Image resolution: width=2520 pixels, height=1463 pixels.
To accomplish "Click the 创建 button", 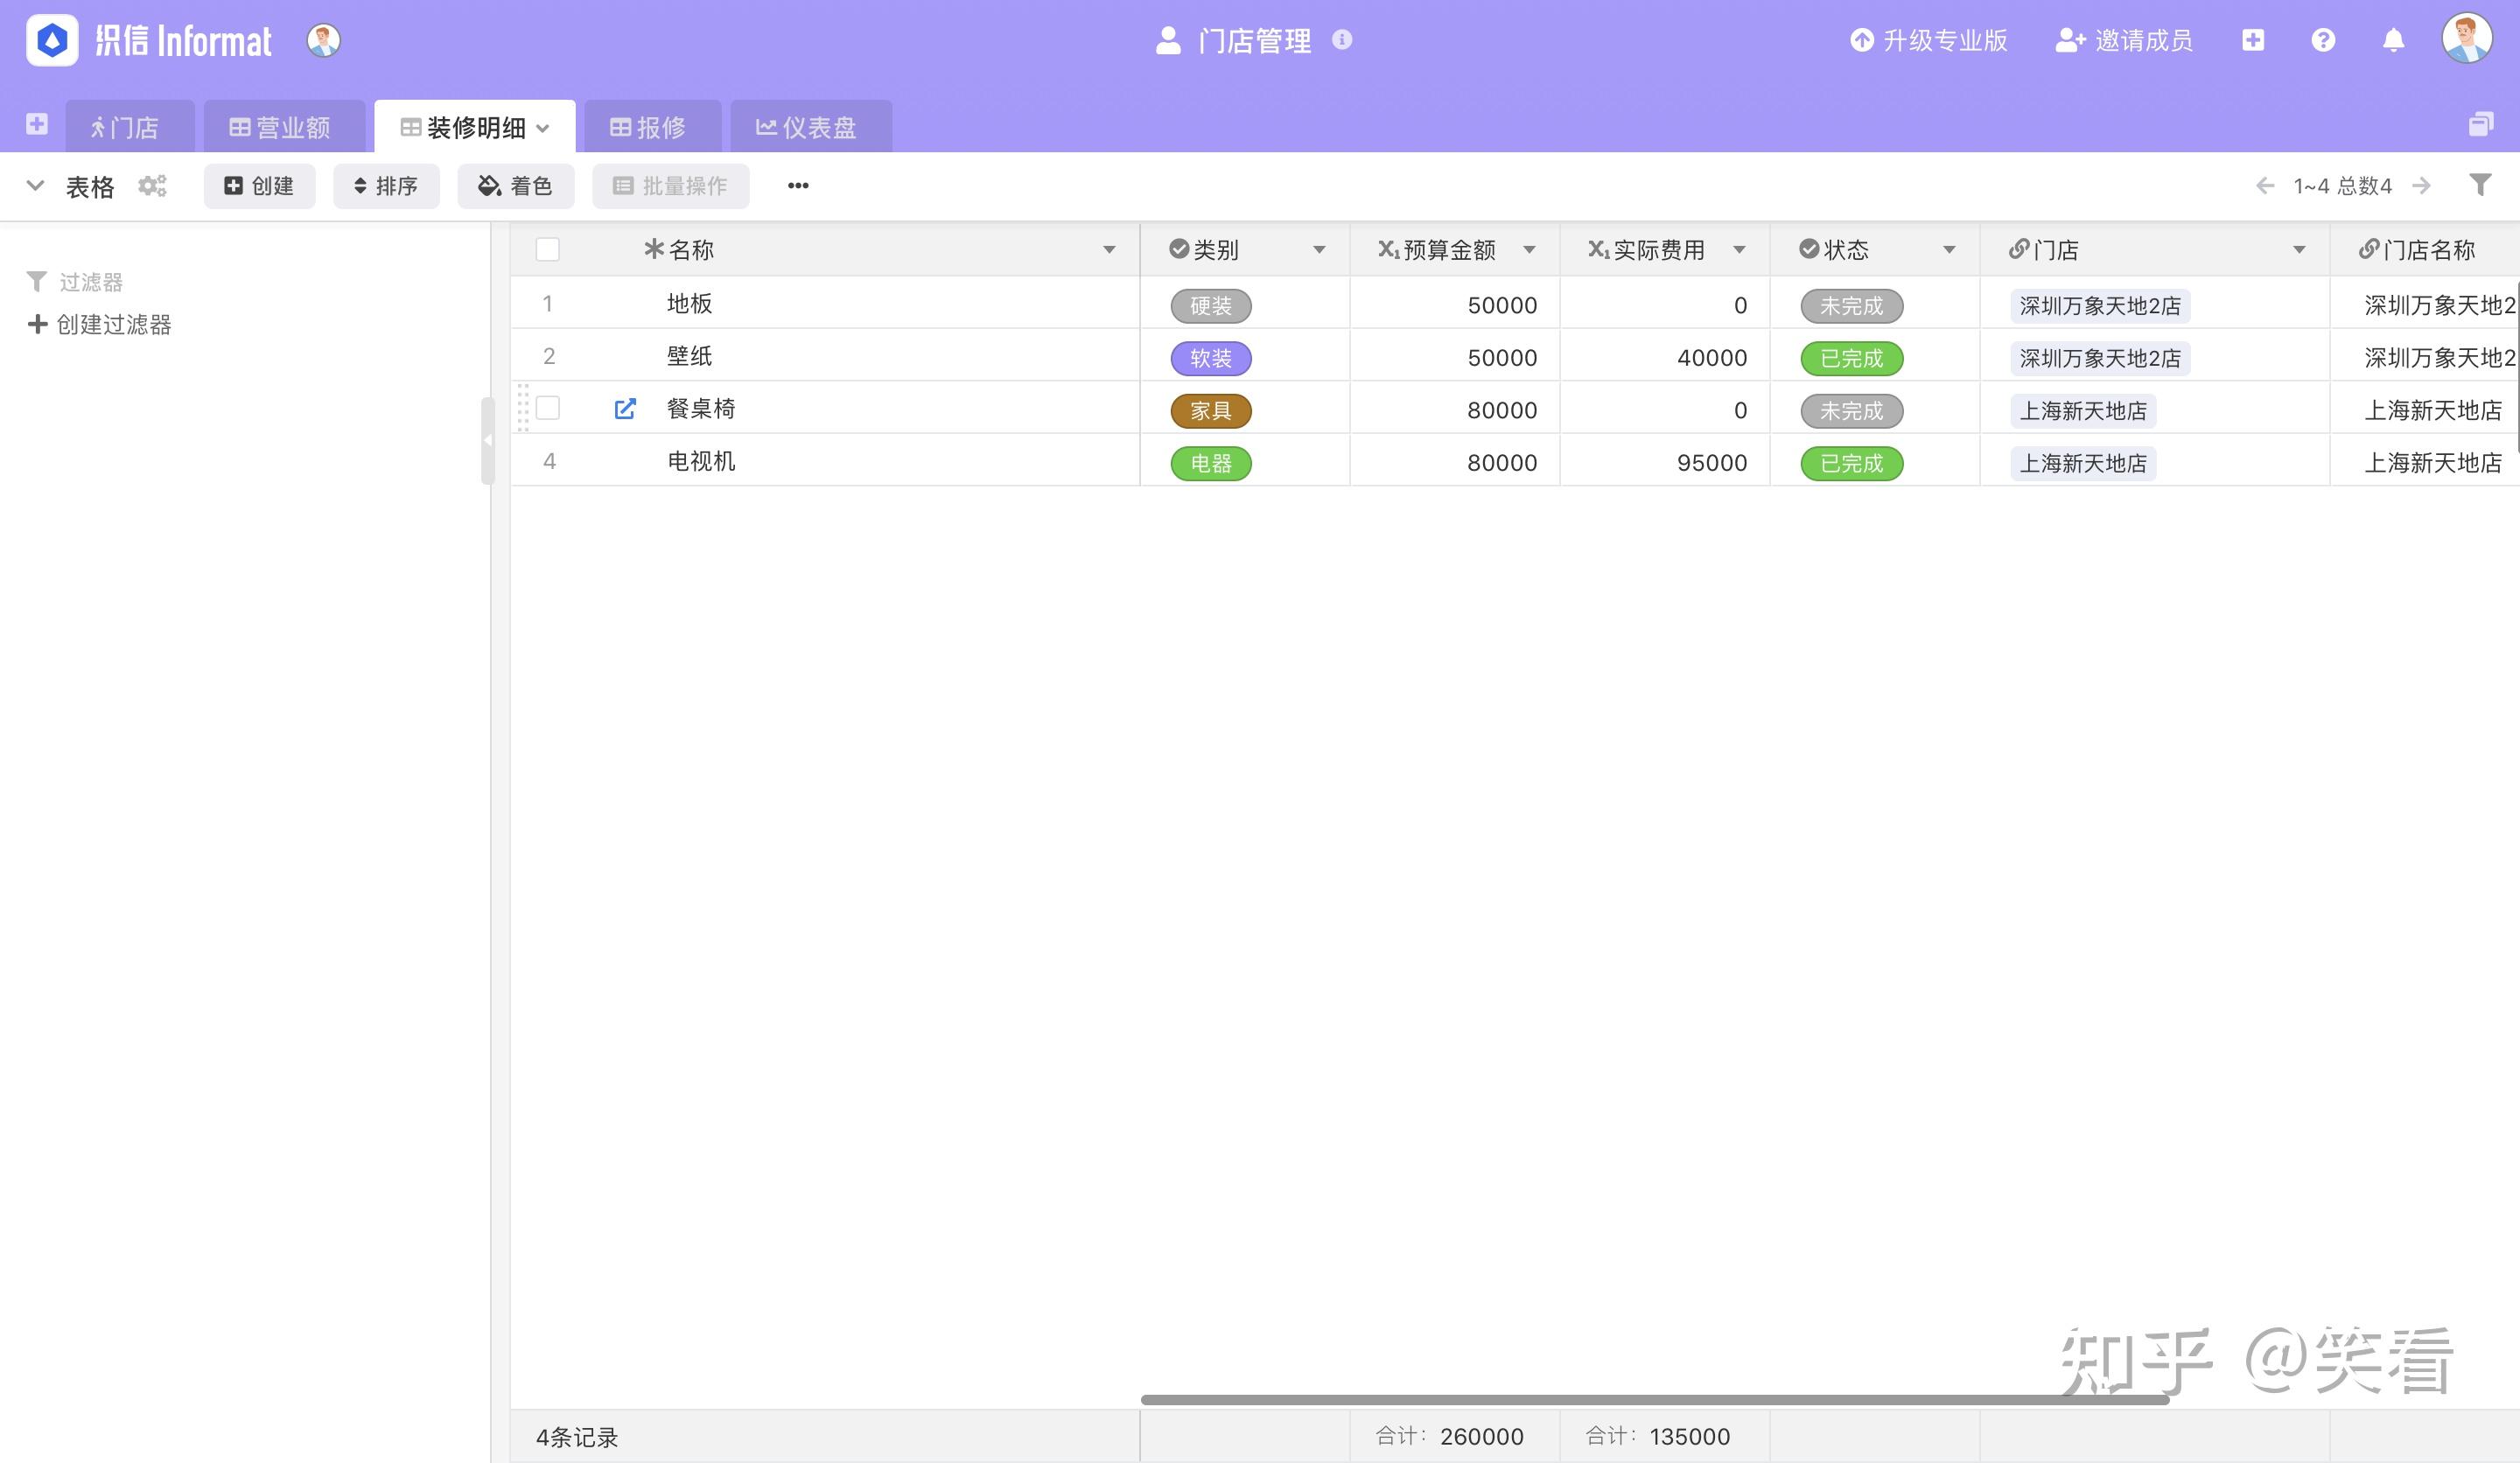I will coord(259,186).
